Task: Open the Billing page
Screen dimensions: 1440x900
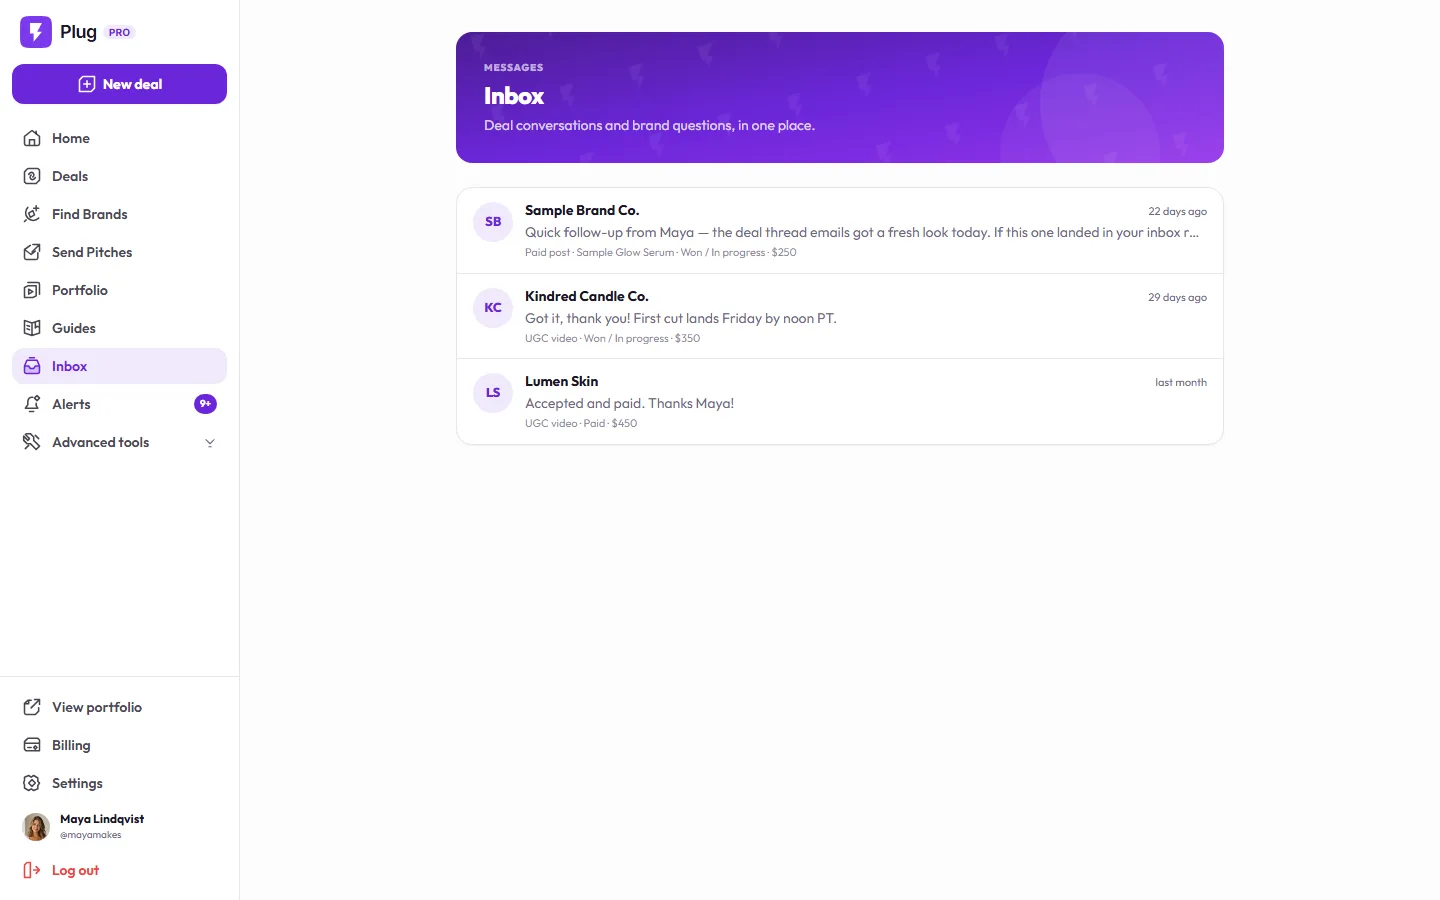Action: coord(120,745)
